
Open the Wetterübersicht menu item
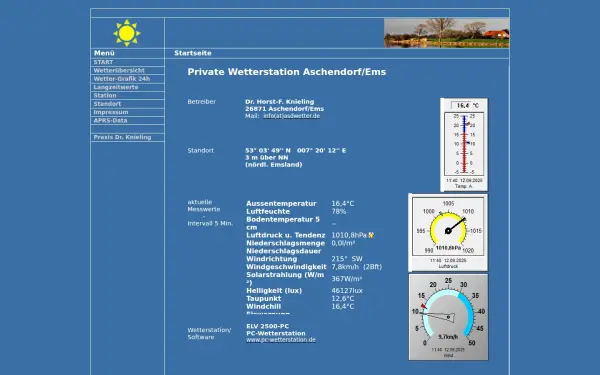point(119,70)
